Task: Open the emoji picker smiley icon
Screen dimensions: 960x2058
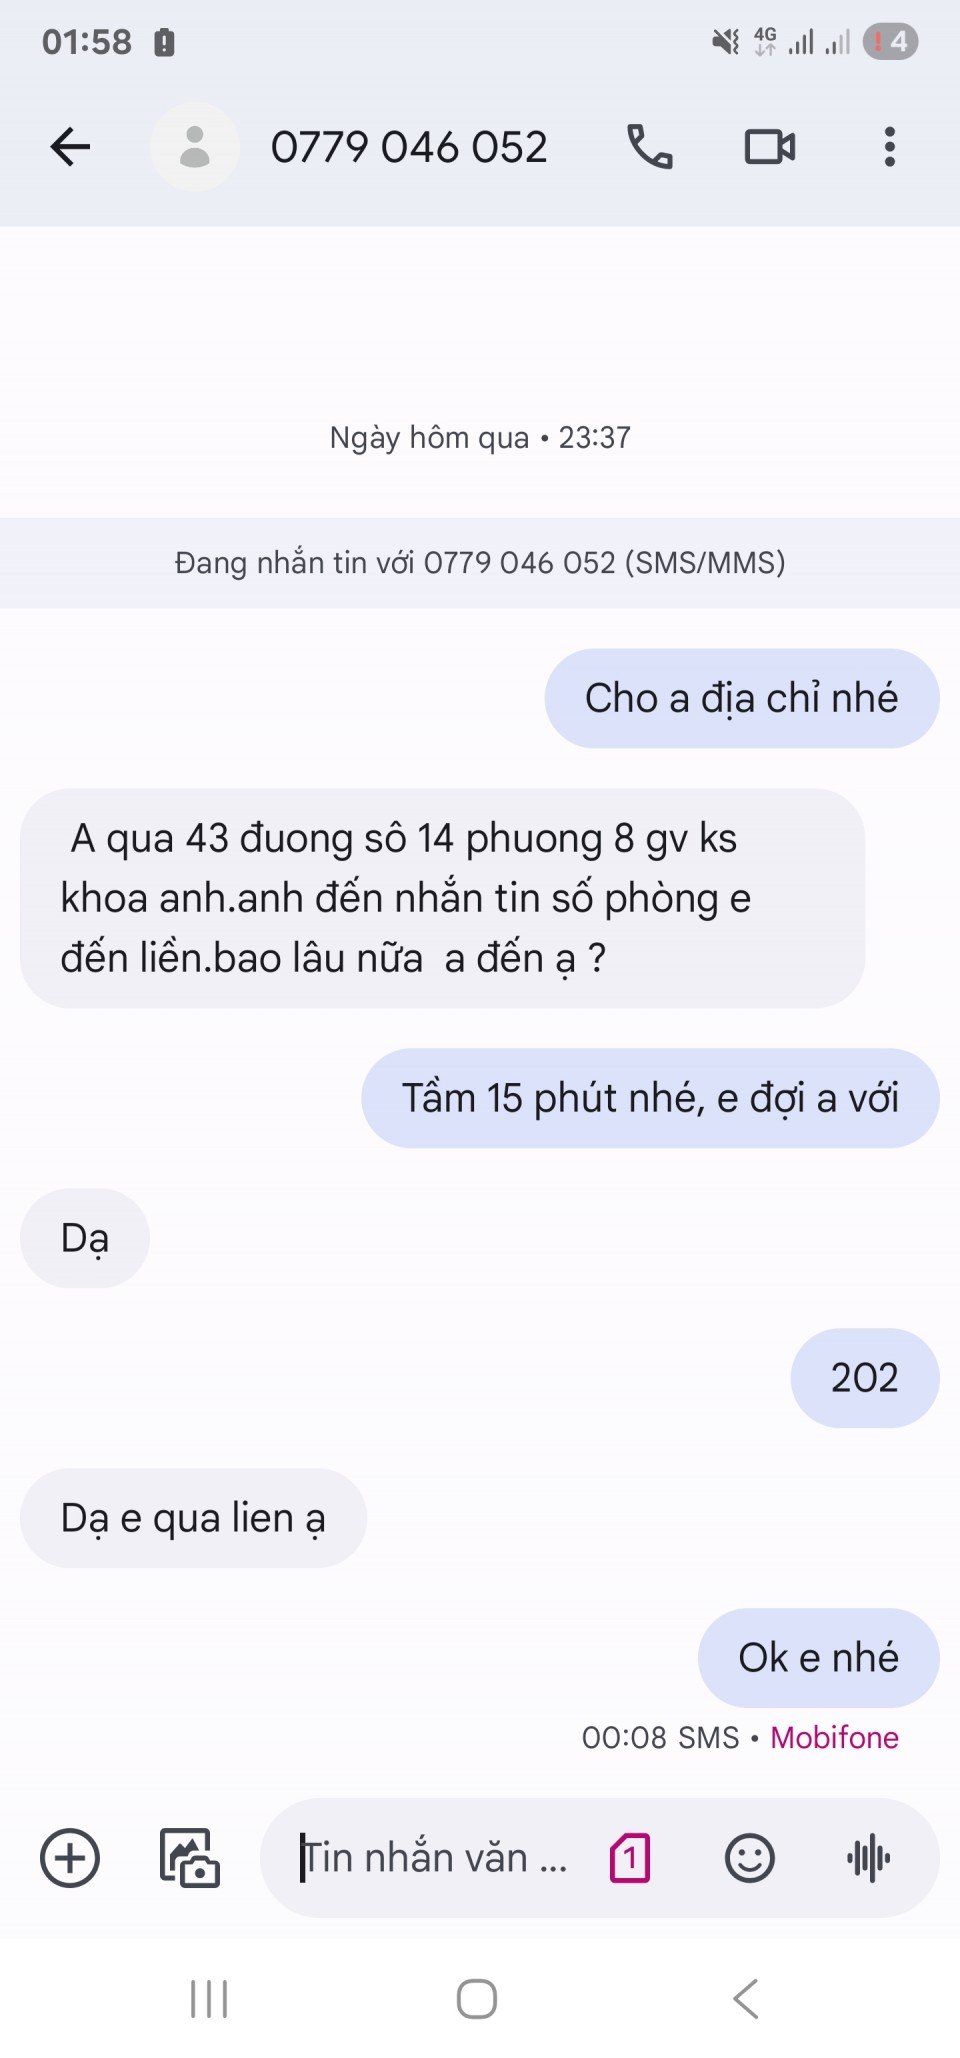Action: [x=750, y=1858]
